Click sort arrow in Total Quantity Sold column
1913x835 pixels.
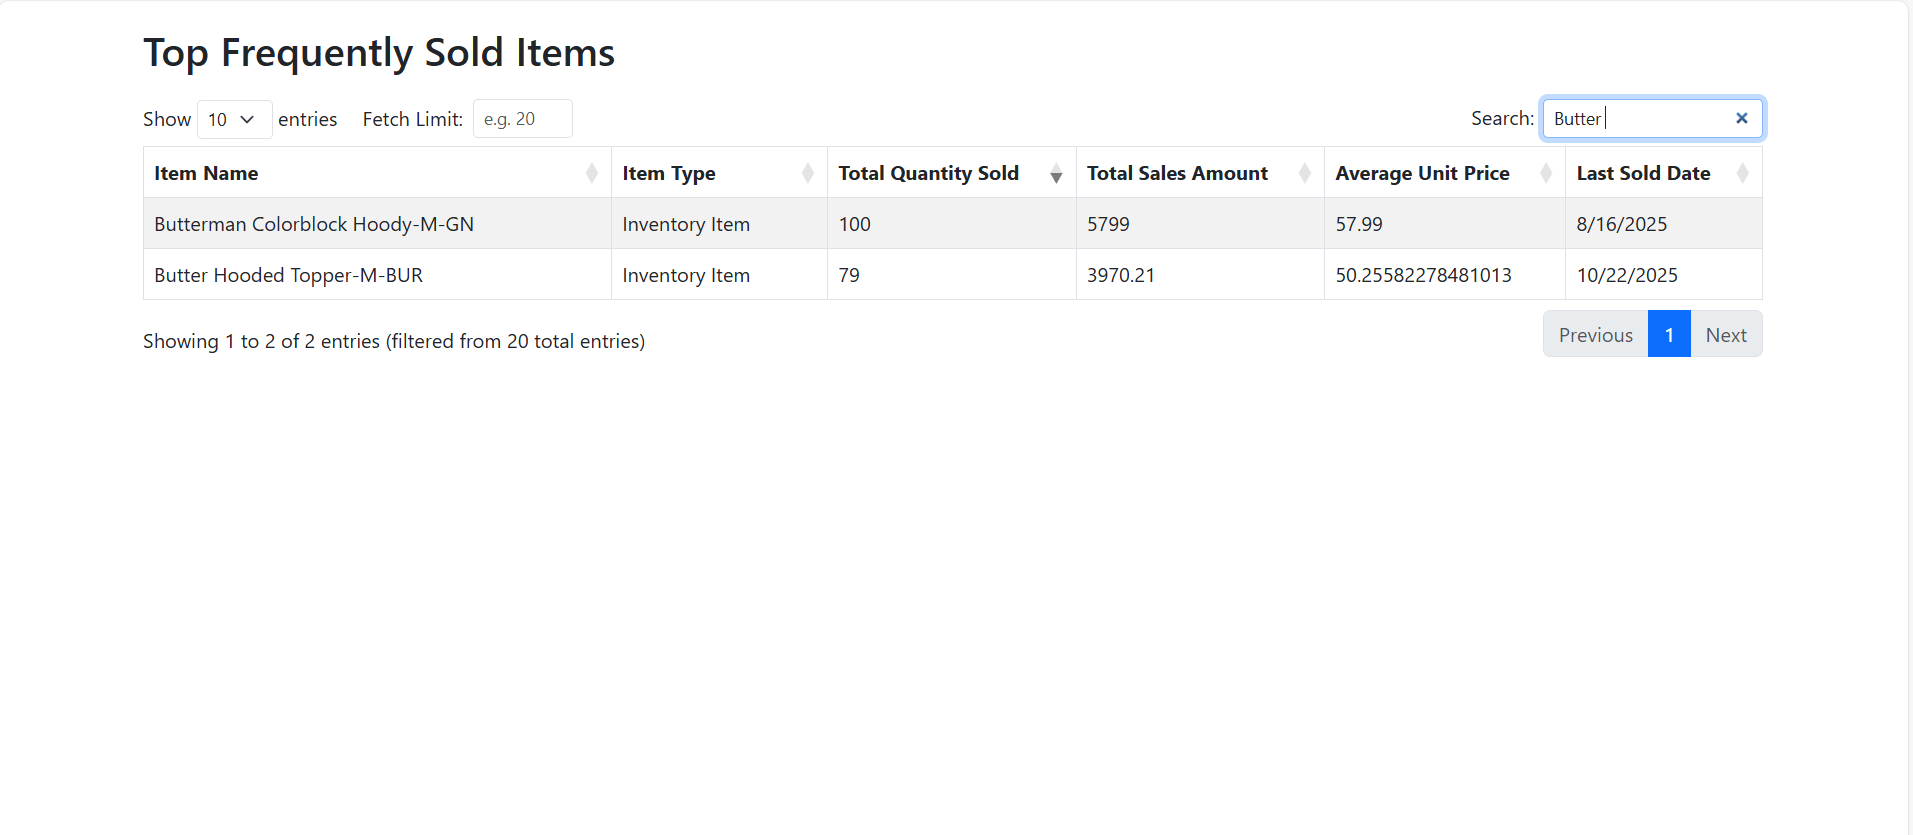(1055, 174)
